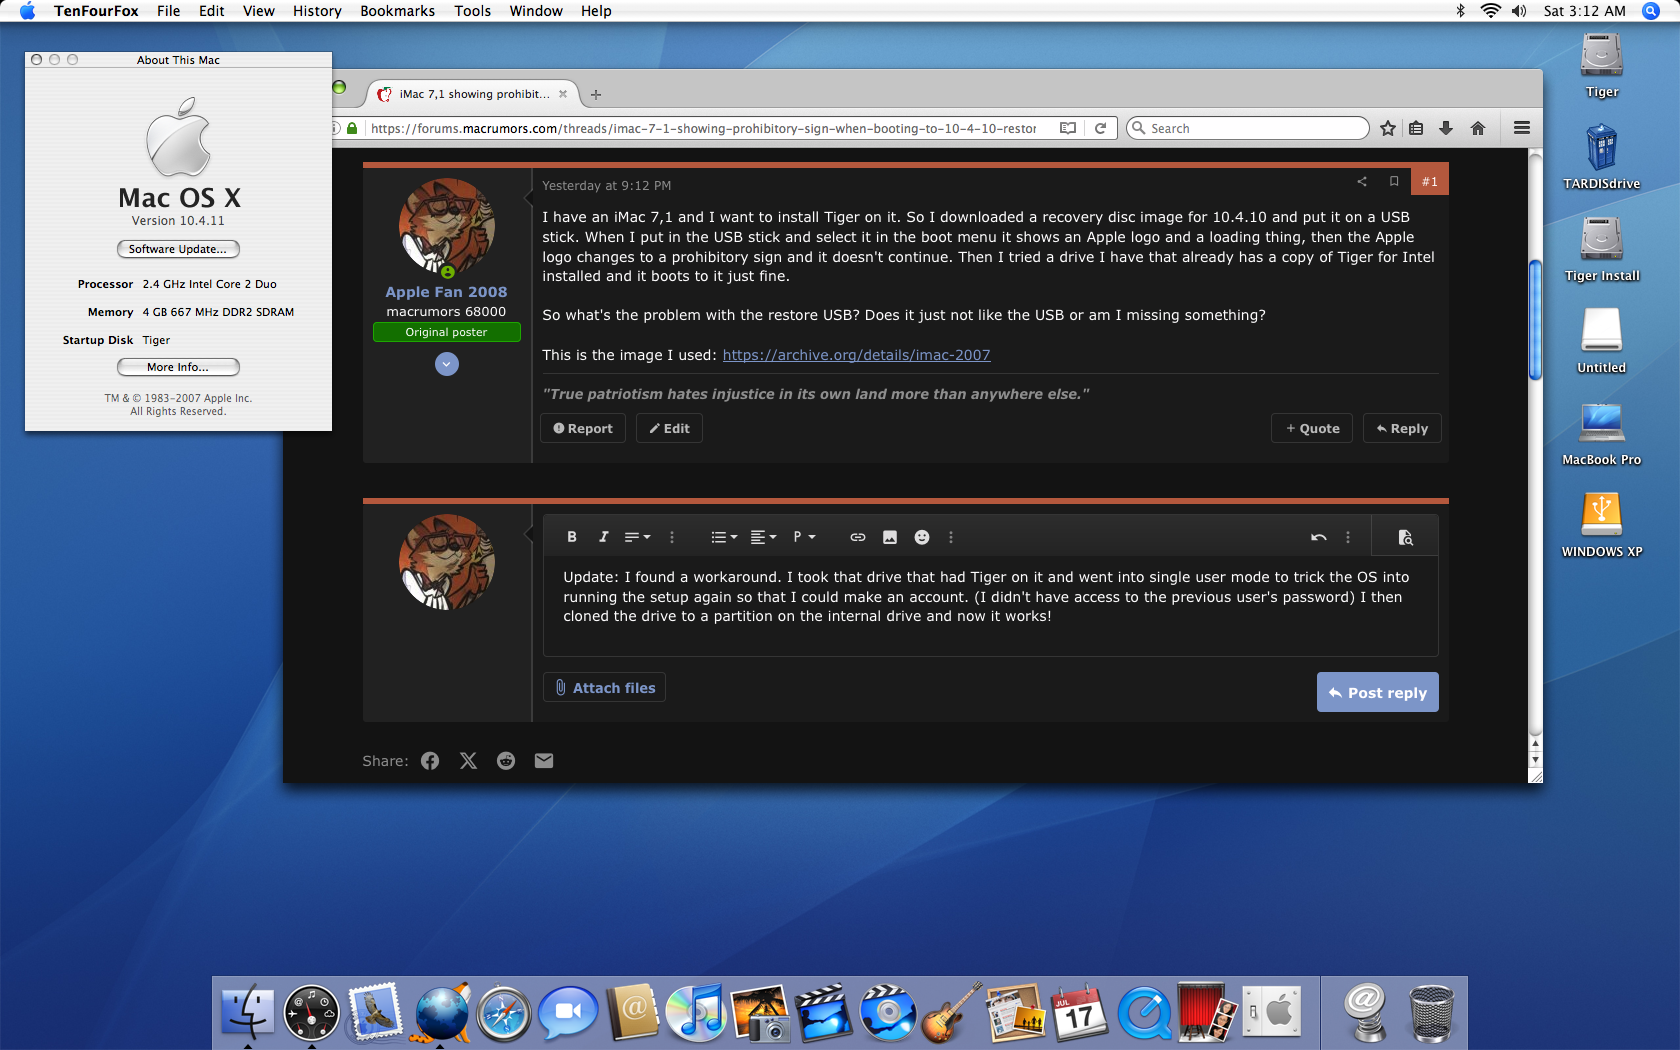
Task: Click the browser vertical scrollbar thumb
Action: [1535, 320]
